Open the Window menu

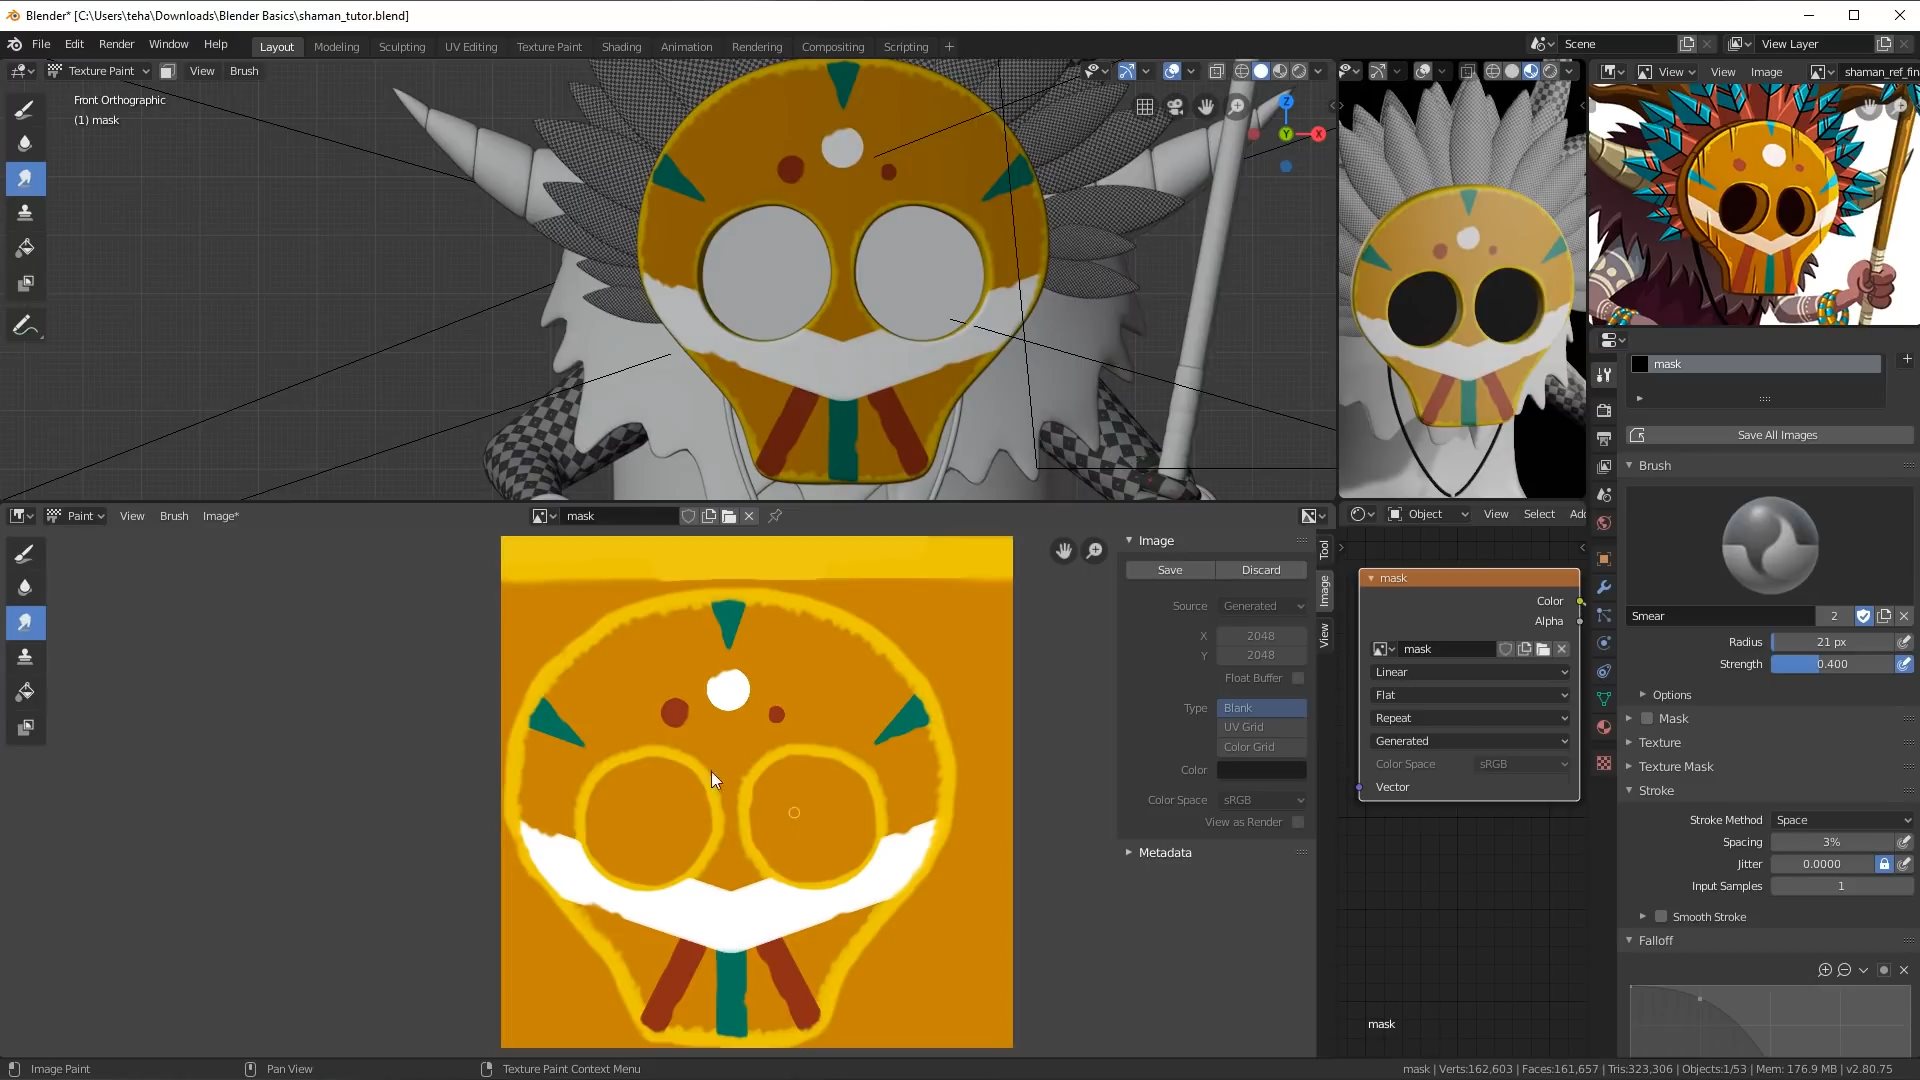click(168, 45)
